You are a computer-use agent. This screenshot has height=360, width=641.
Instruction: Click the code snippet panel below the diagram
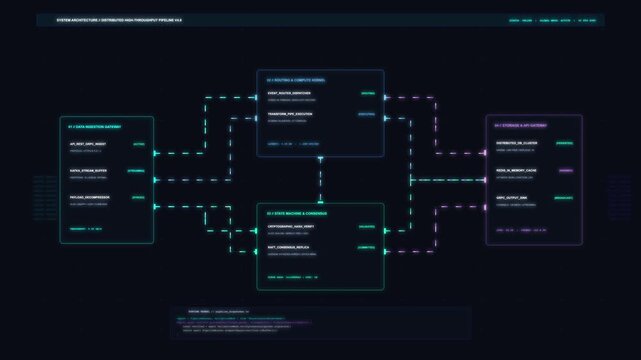(x=320, y=323)
